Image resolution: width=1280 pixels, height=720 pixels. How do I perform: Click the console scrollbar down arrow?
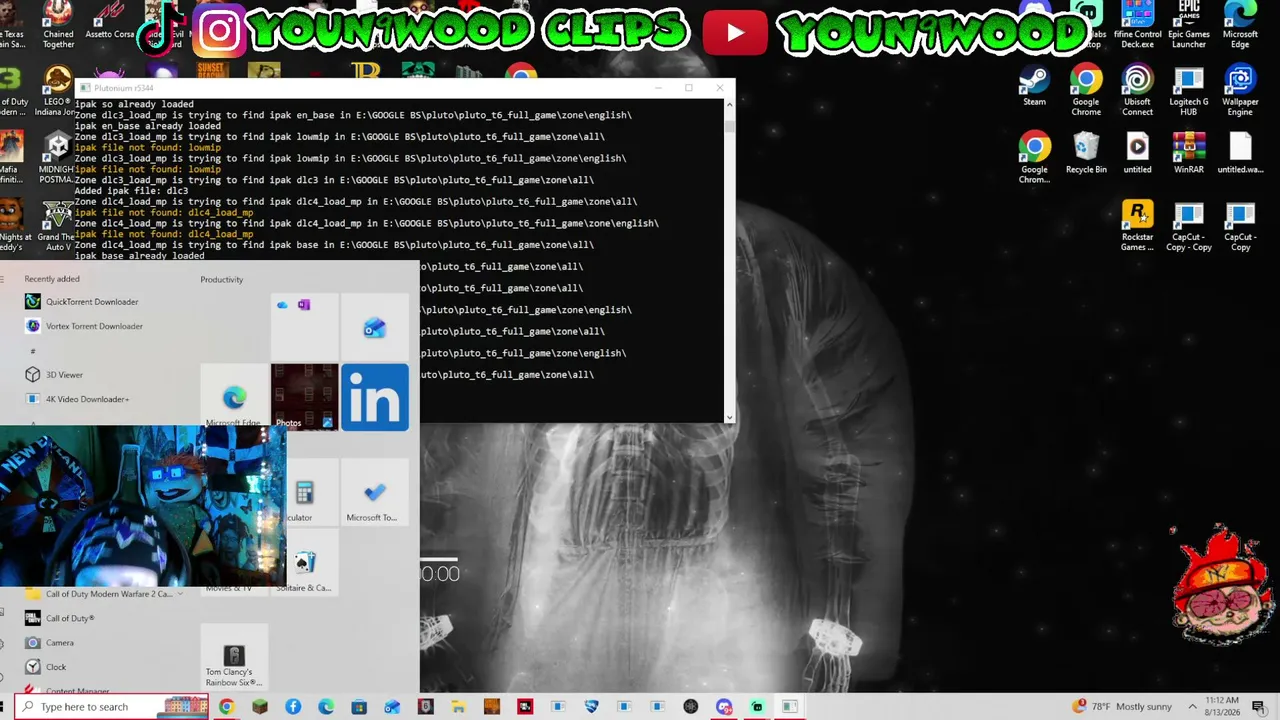click(729, 417)
